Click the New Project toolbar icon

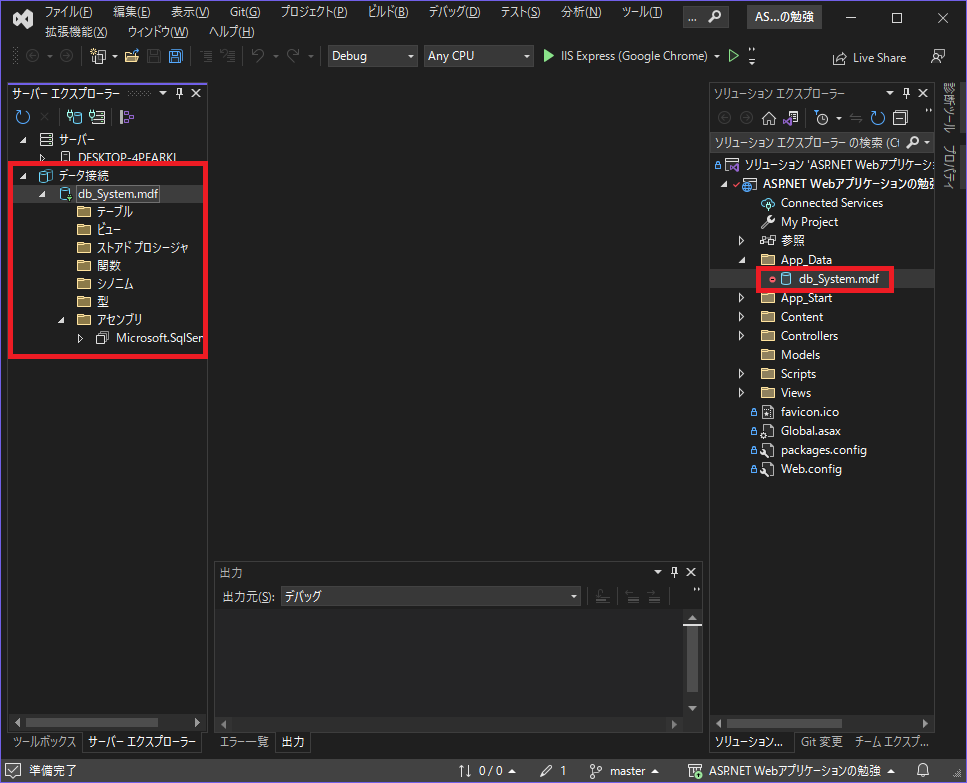98,56
